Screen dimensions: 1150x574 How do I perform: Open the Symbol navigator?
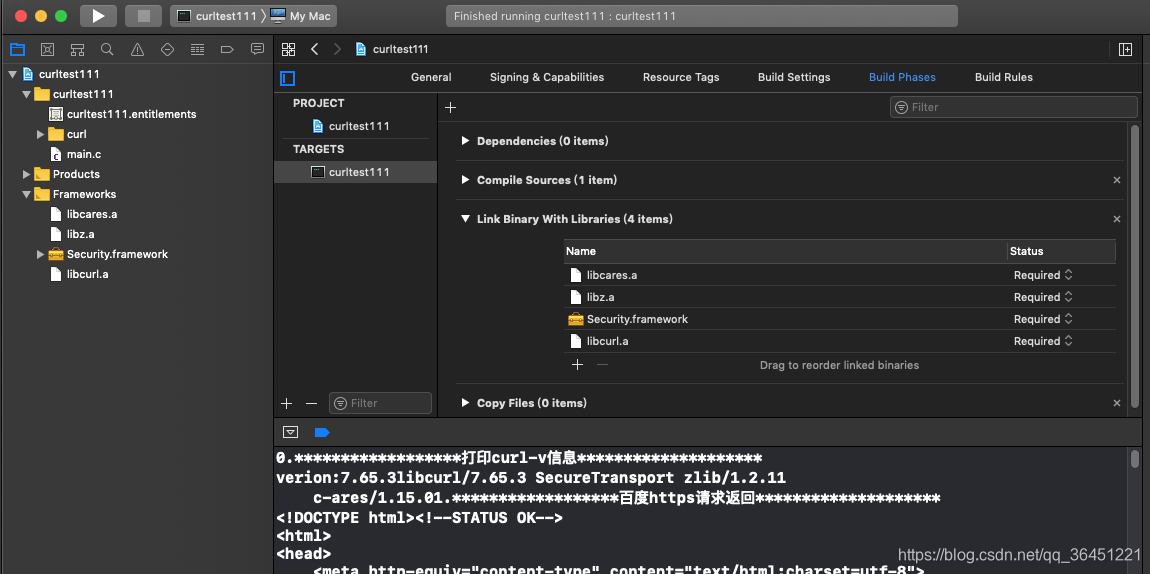(x=77, y=49)
